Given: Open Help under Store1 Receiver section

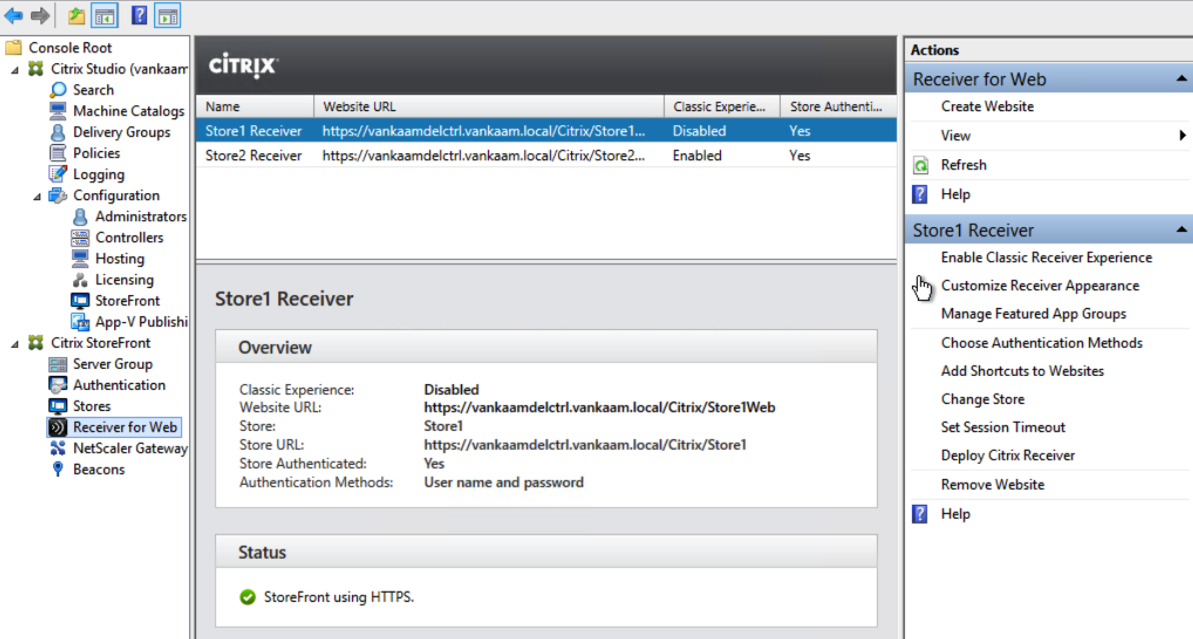Looking at the screenshot, I should coord(955,514).
